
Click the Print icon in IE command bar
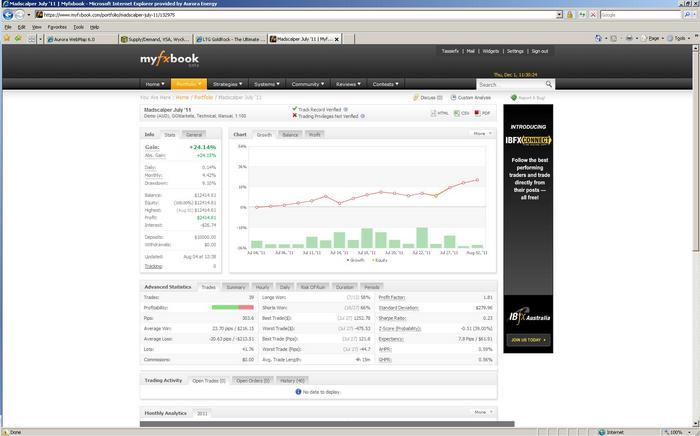pyautogui.click(x=629, y=38)
